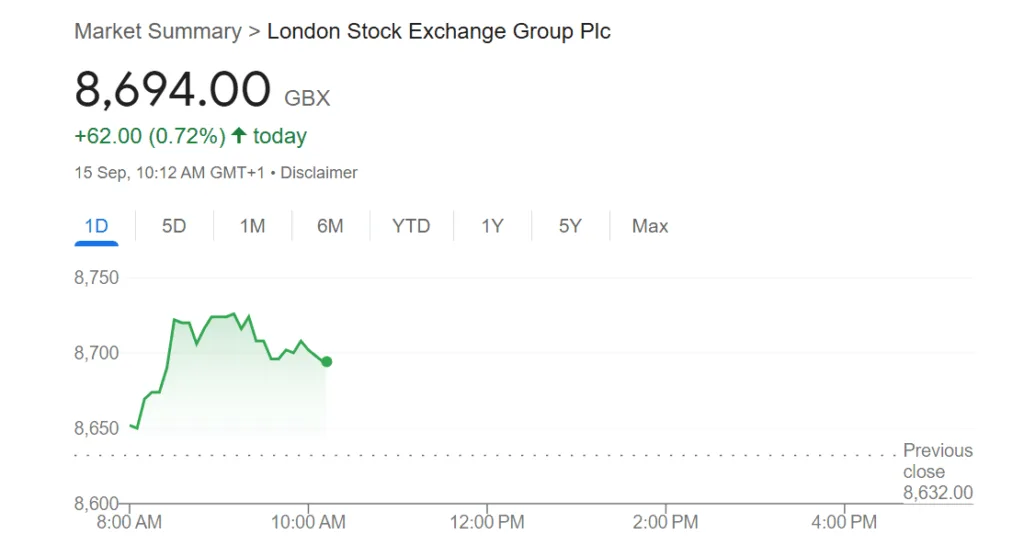
Task: Select the Max range tab
Action: (x=650, y=226)
